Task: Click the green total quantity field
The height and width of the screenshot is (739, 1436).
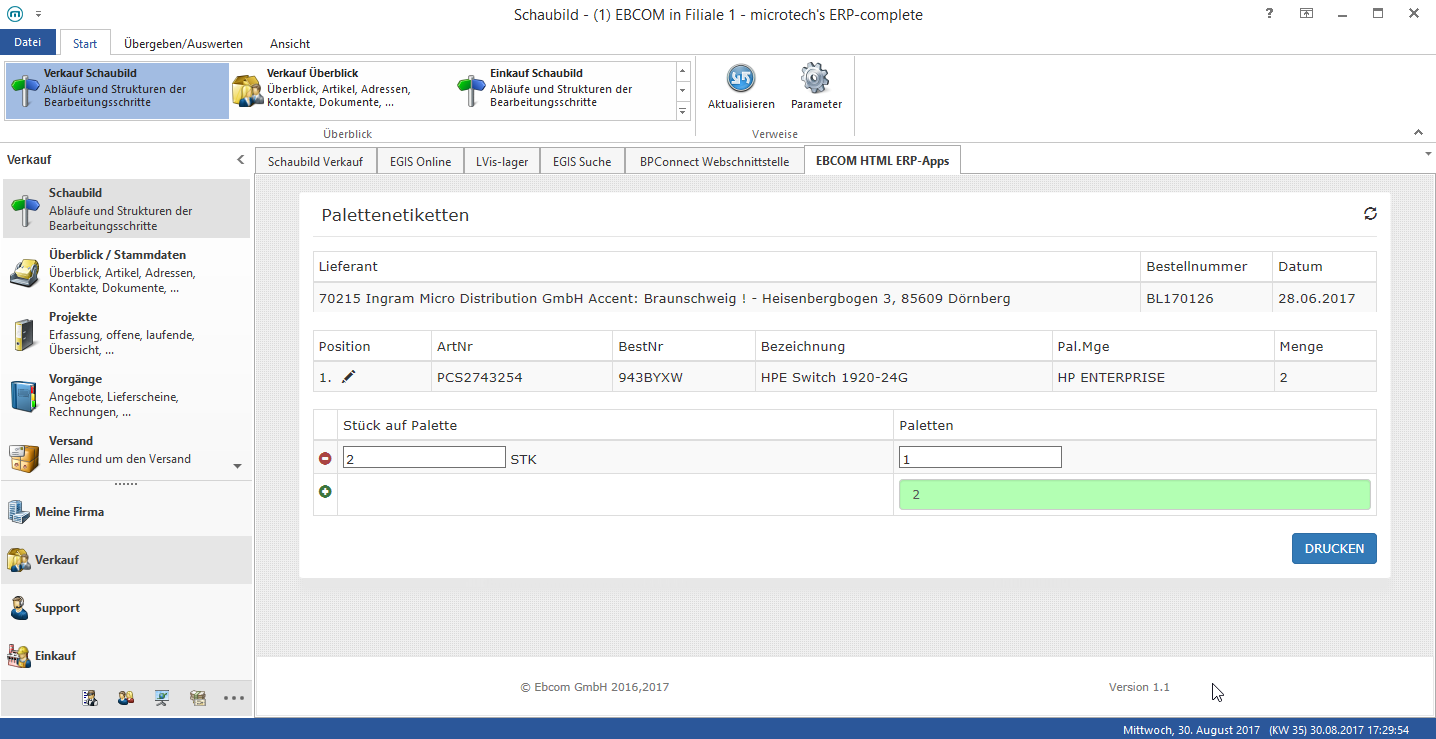Action: coord(1135,495)
